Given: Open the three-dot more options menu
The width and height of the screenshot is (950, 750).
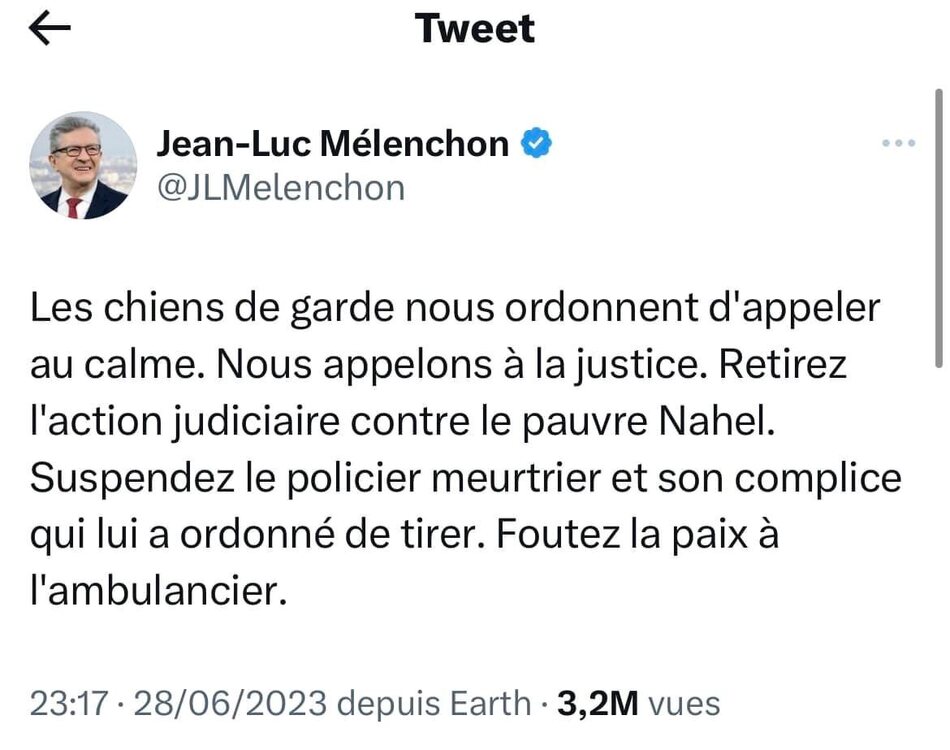Looking at the screenshot, I should point(898,145).
